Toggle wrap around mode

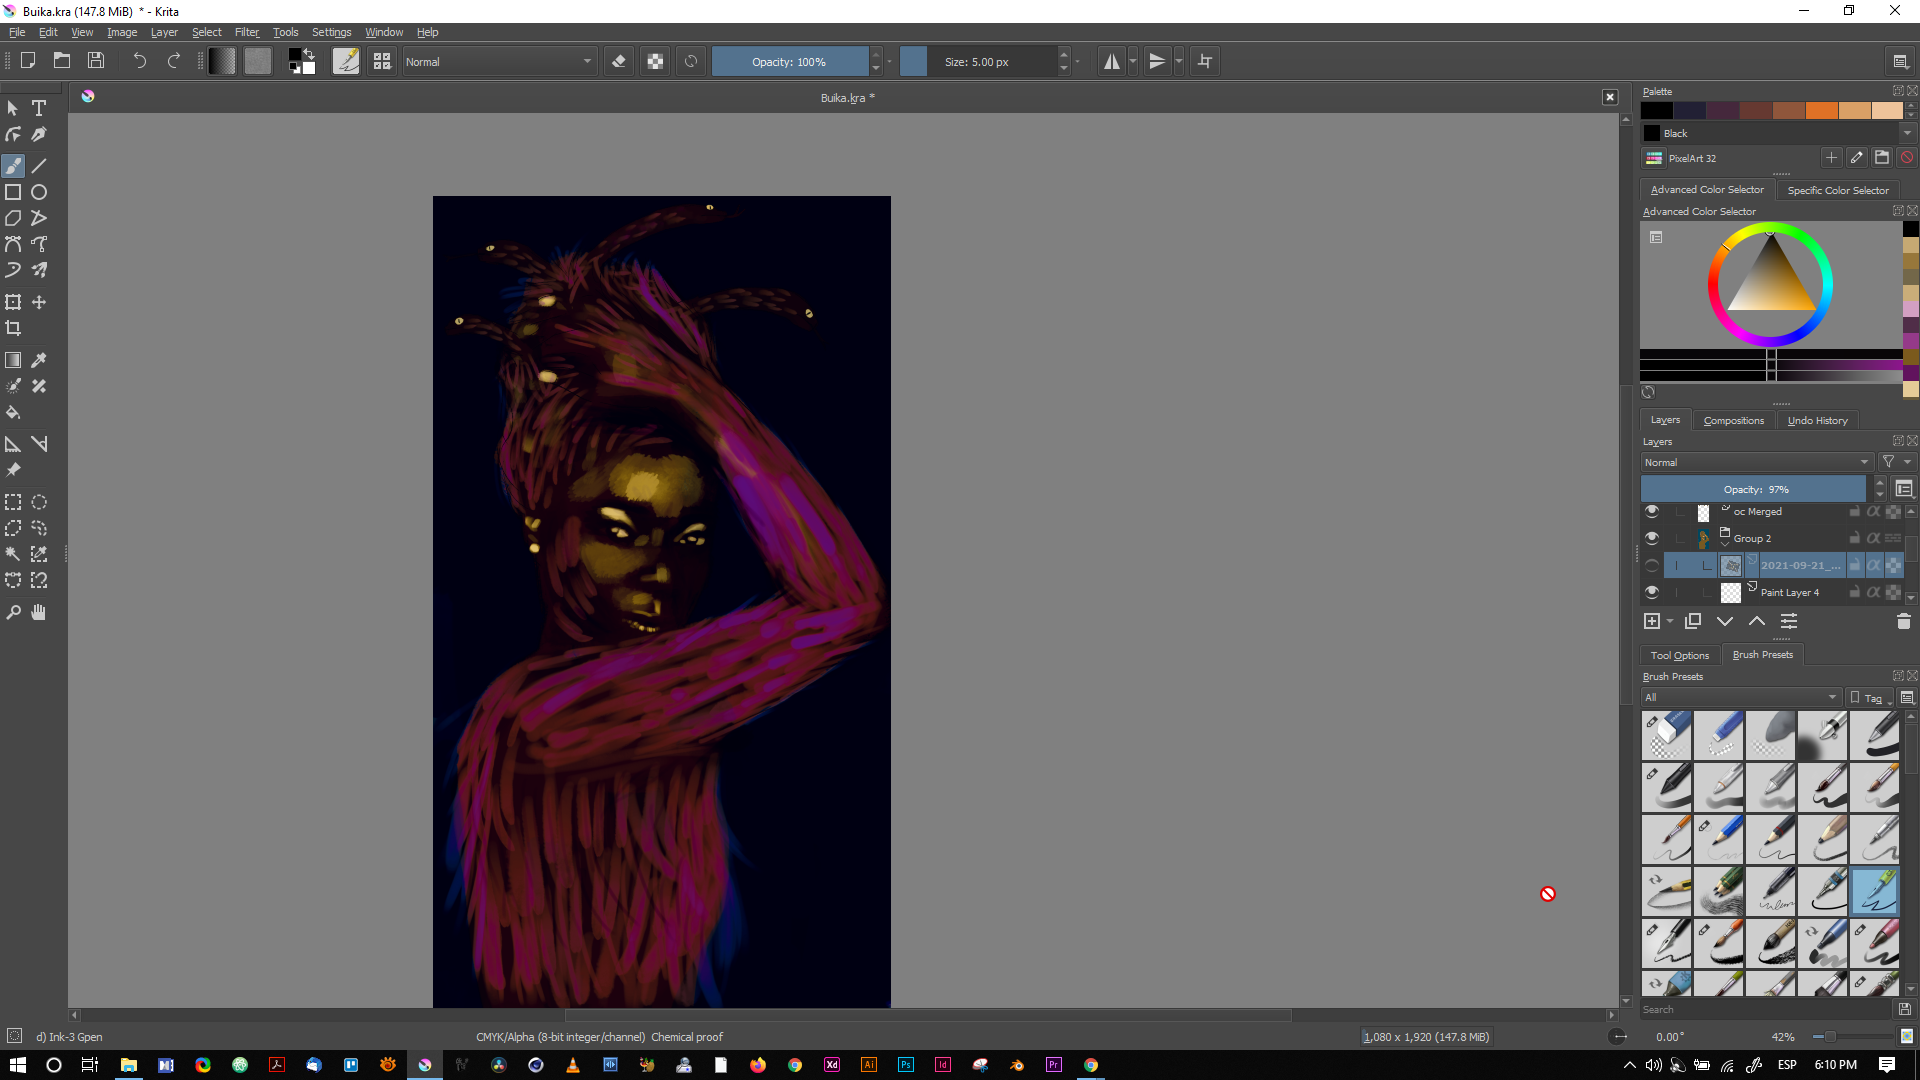(1205, 61)
